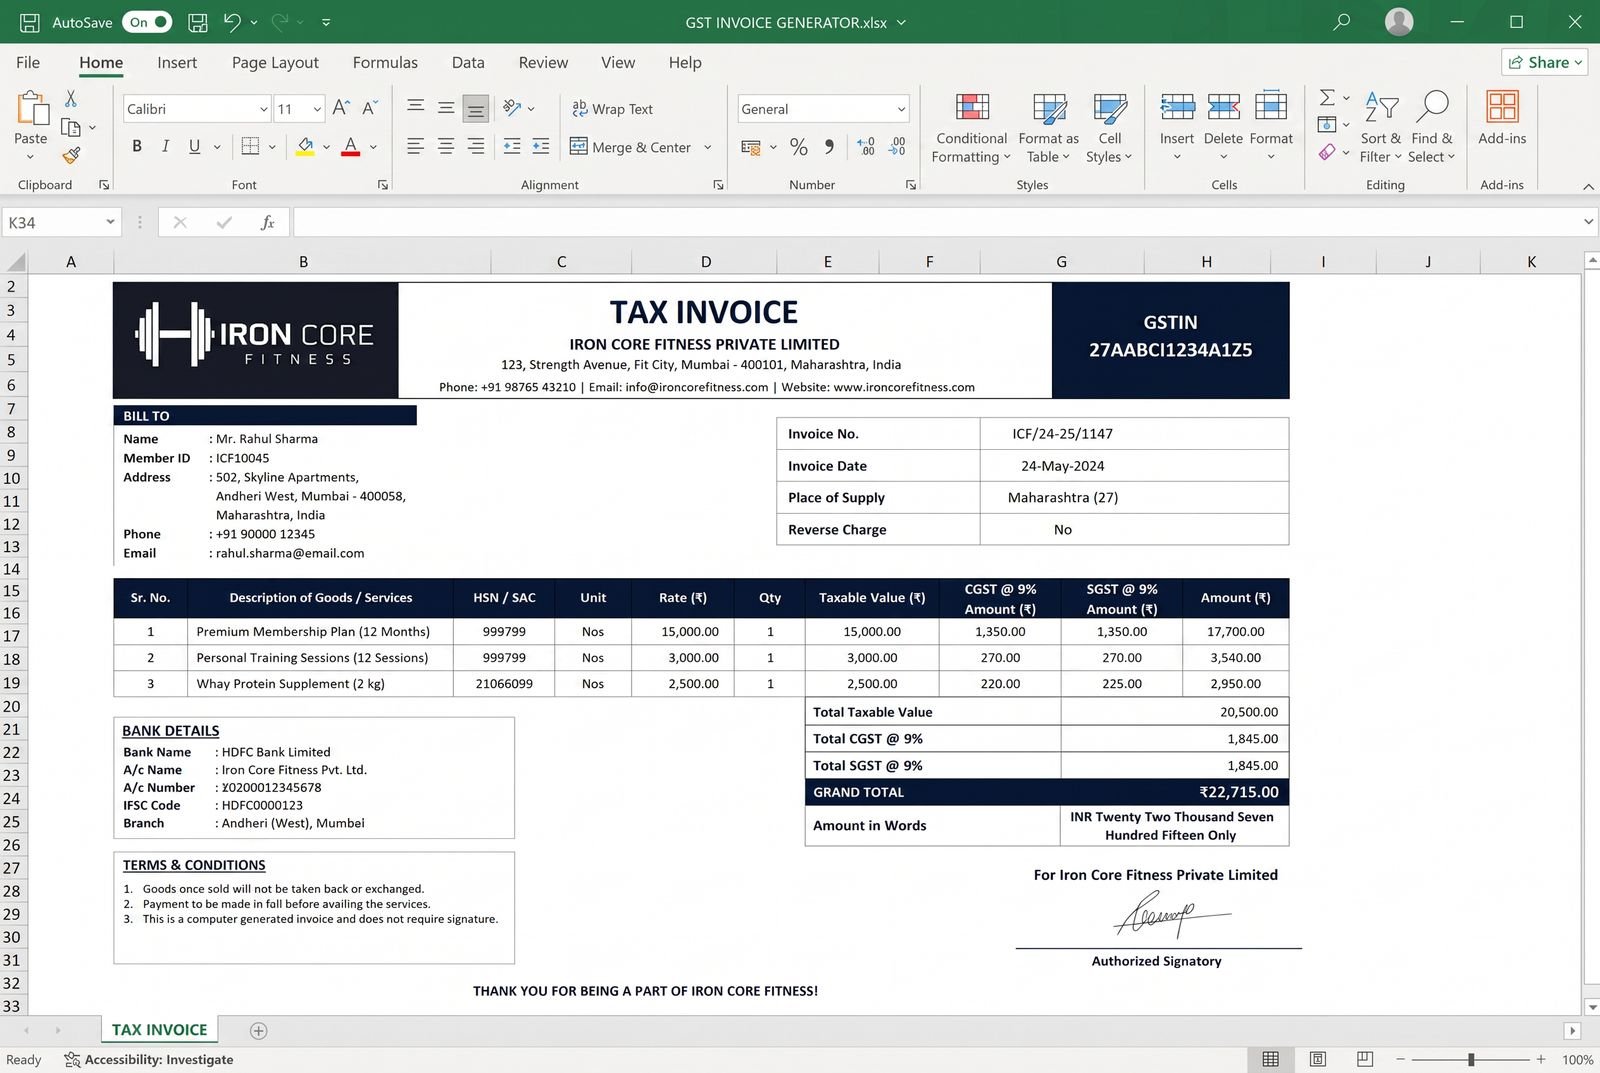This screenshot has height=1073, width=1600.
Task: Open the user account avatar
Action: (1399, 21)
